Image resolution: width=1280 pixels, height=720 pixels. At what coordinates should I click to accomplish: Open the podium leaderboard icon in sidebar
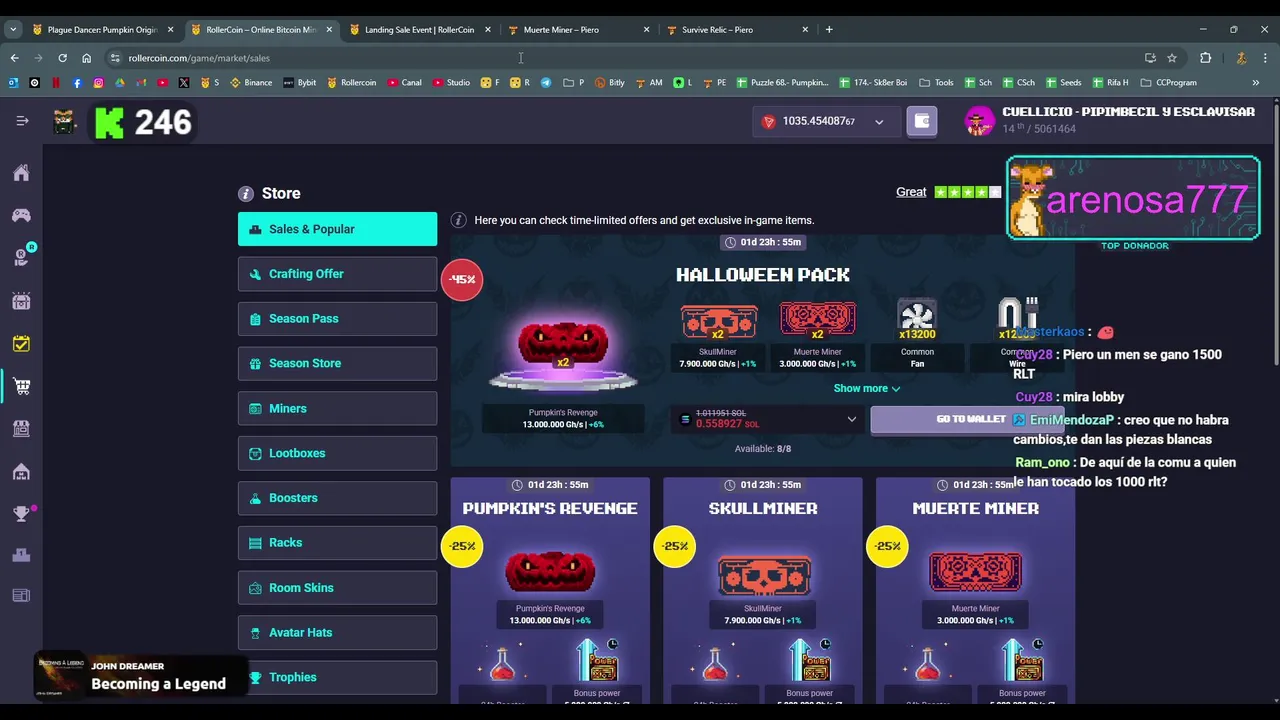(21, 555)
